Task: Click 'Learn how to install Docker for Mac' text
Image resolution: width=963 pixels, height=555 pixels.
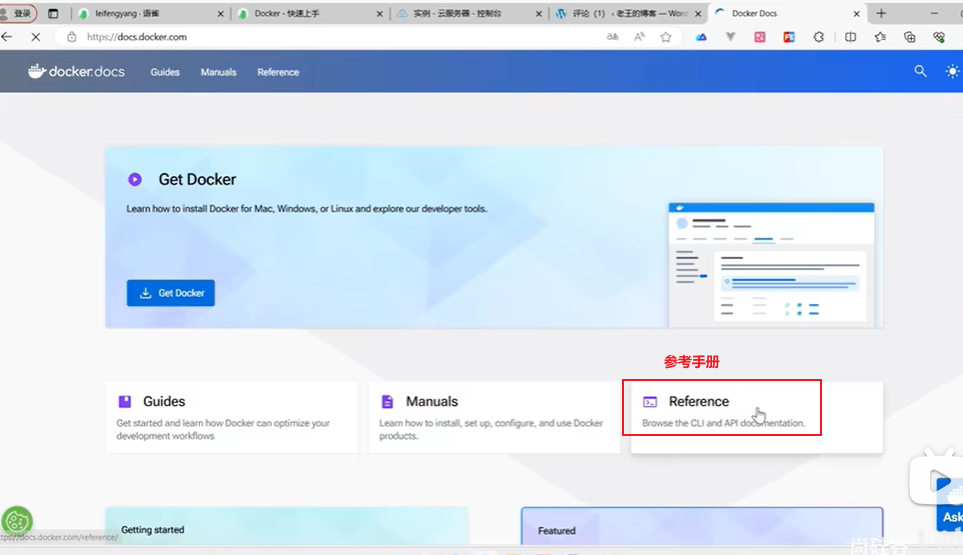Action: click(306, 209)
